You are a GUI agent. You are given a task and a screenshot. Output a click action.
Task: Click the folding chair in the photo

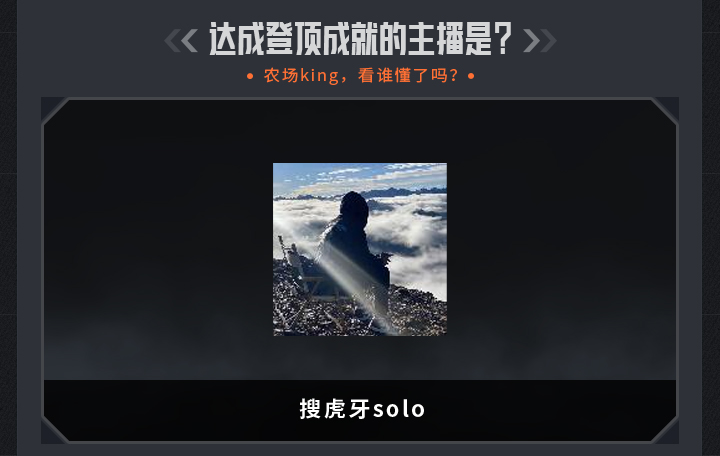pos(296,266)
